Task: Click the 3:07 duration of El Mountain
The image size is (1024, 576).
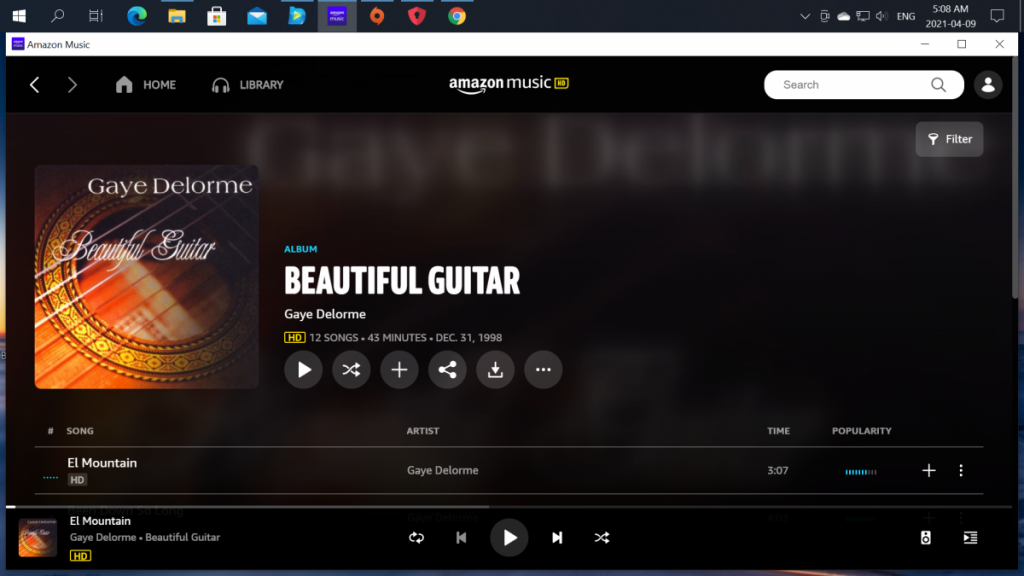Action: pos(777,470)
